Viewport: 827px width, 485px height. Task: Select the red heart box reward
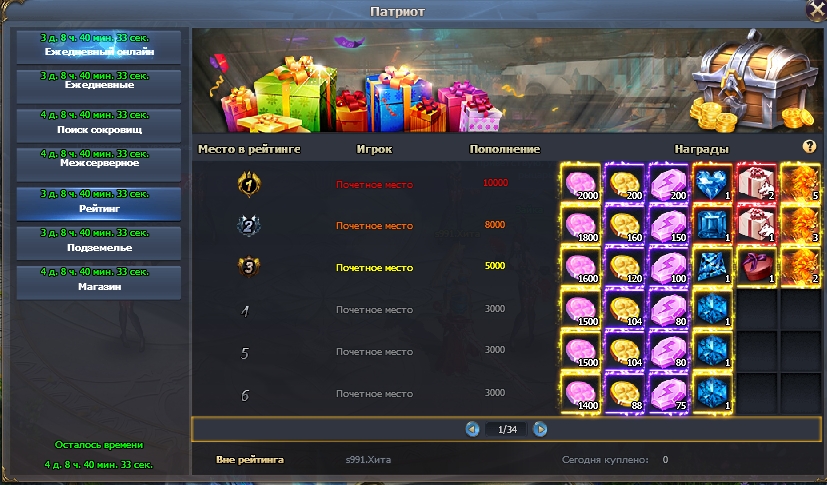pyautogui.click(x=757, y=266)
